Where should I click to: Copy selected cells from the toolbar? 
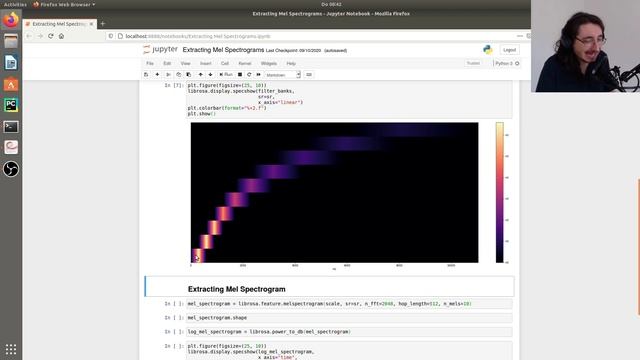[x=178, y=75]
